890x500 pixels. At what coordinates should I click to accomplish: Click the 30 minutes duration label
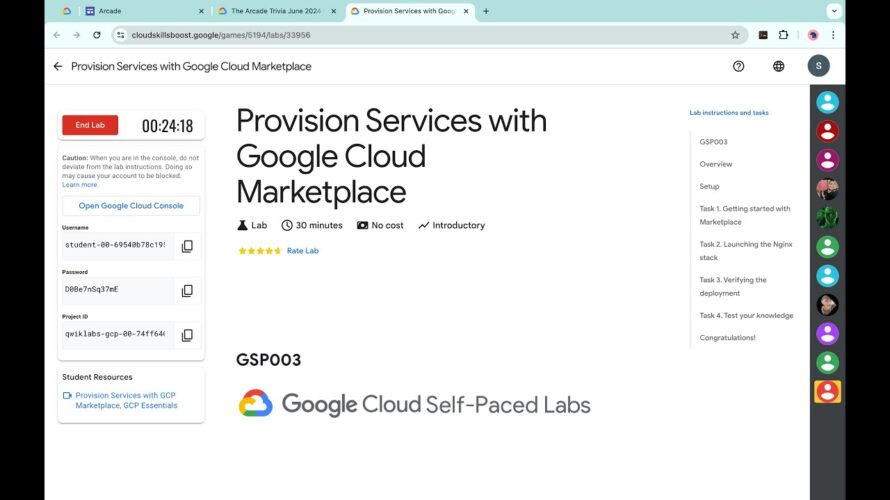click(x=312, y=225)
